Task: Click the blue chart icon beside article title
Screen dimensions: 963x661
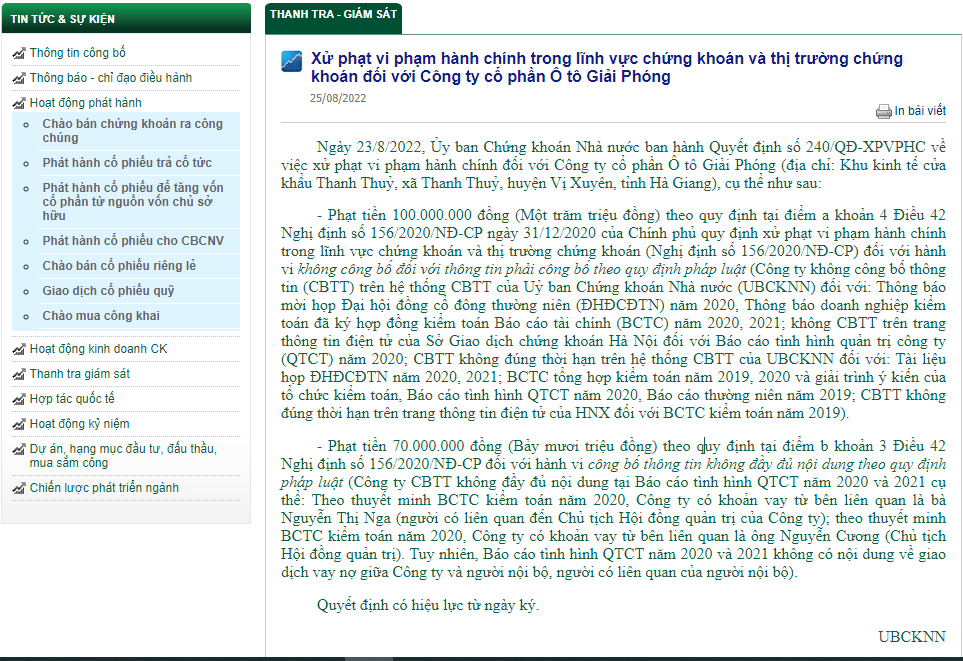Action: [292, 62]
